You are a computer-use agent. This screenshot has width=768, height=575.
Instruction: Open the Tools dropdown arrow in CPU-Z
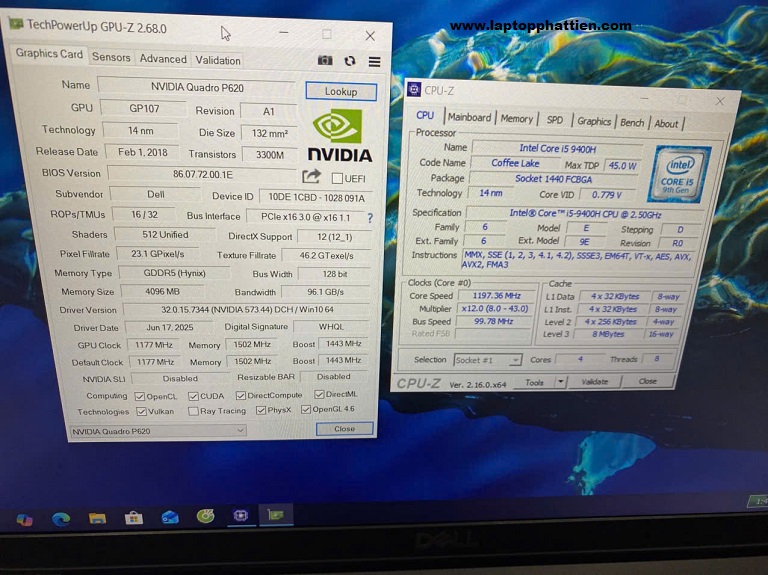click(x=561, y=382)
